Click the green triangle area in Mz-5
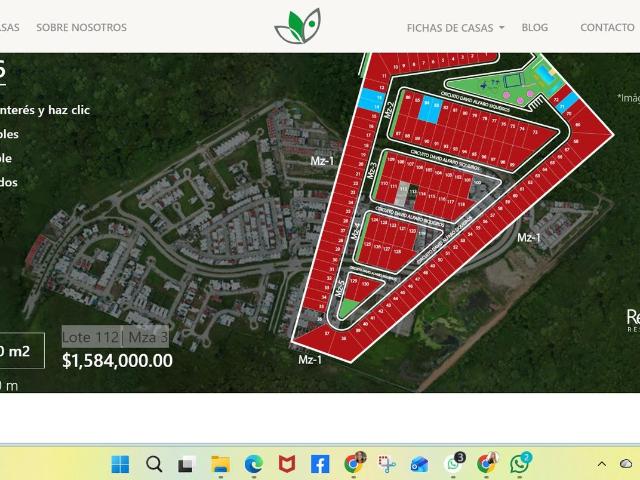Image resolution: width=640 pixels, height=480 pixels. [x=348, y=308]
